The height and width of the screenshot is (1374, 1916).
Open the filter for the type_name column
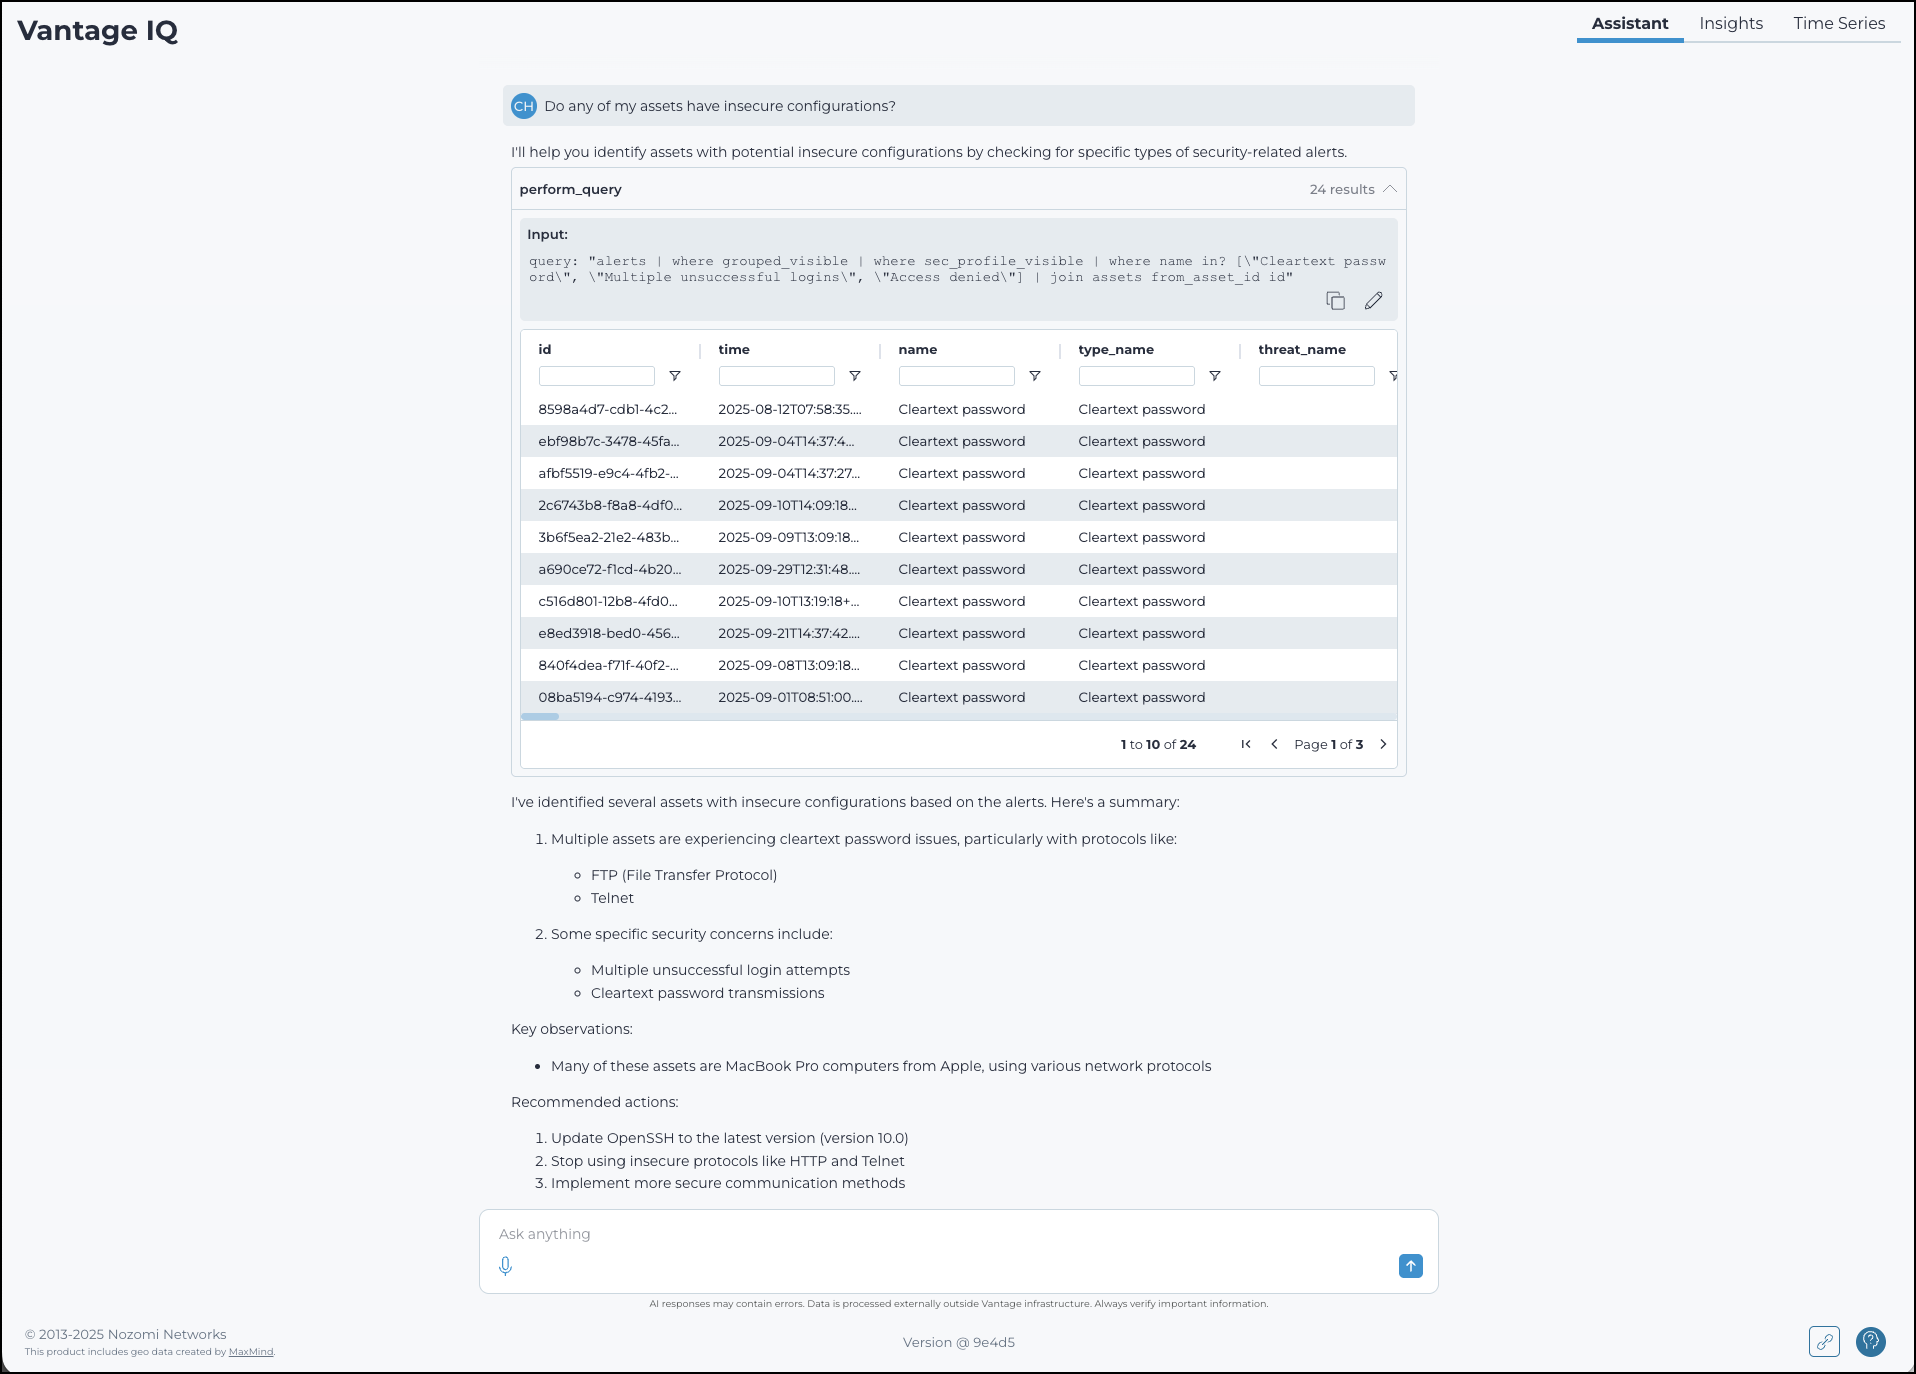tap(1215, 375)
